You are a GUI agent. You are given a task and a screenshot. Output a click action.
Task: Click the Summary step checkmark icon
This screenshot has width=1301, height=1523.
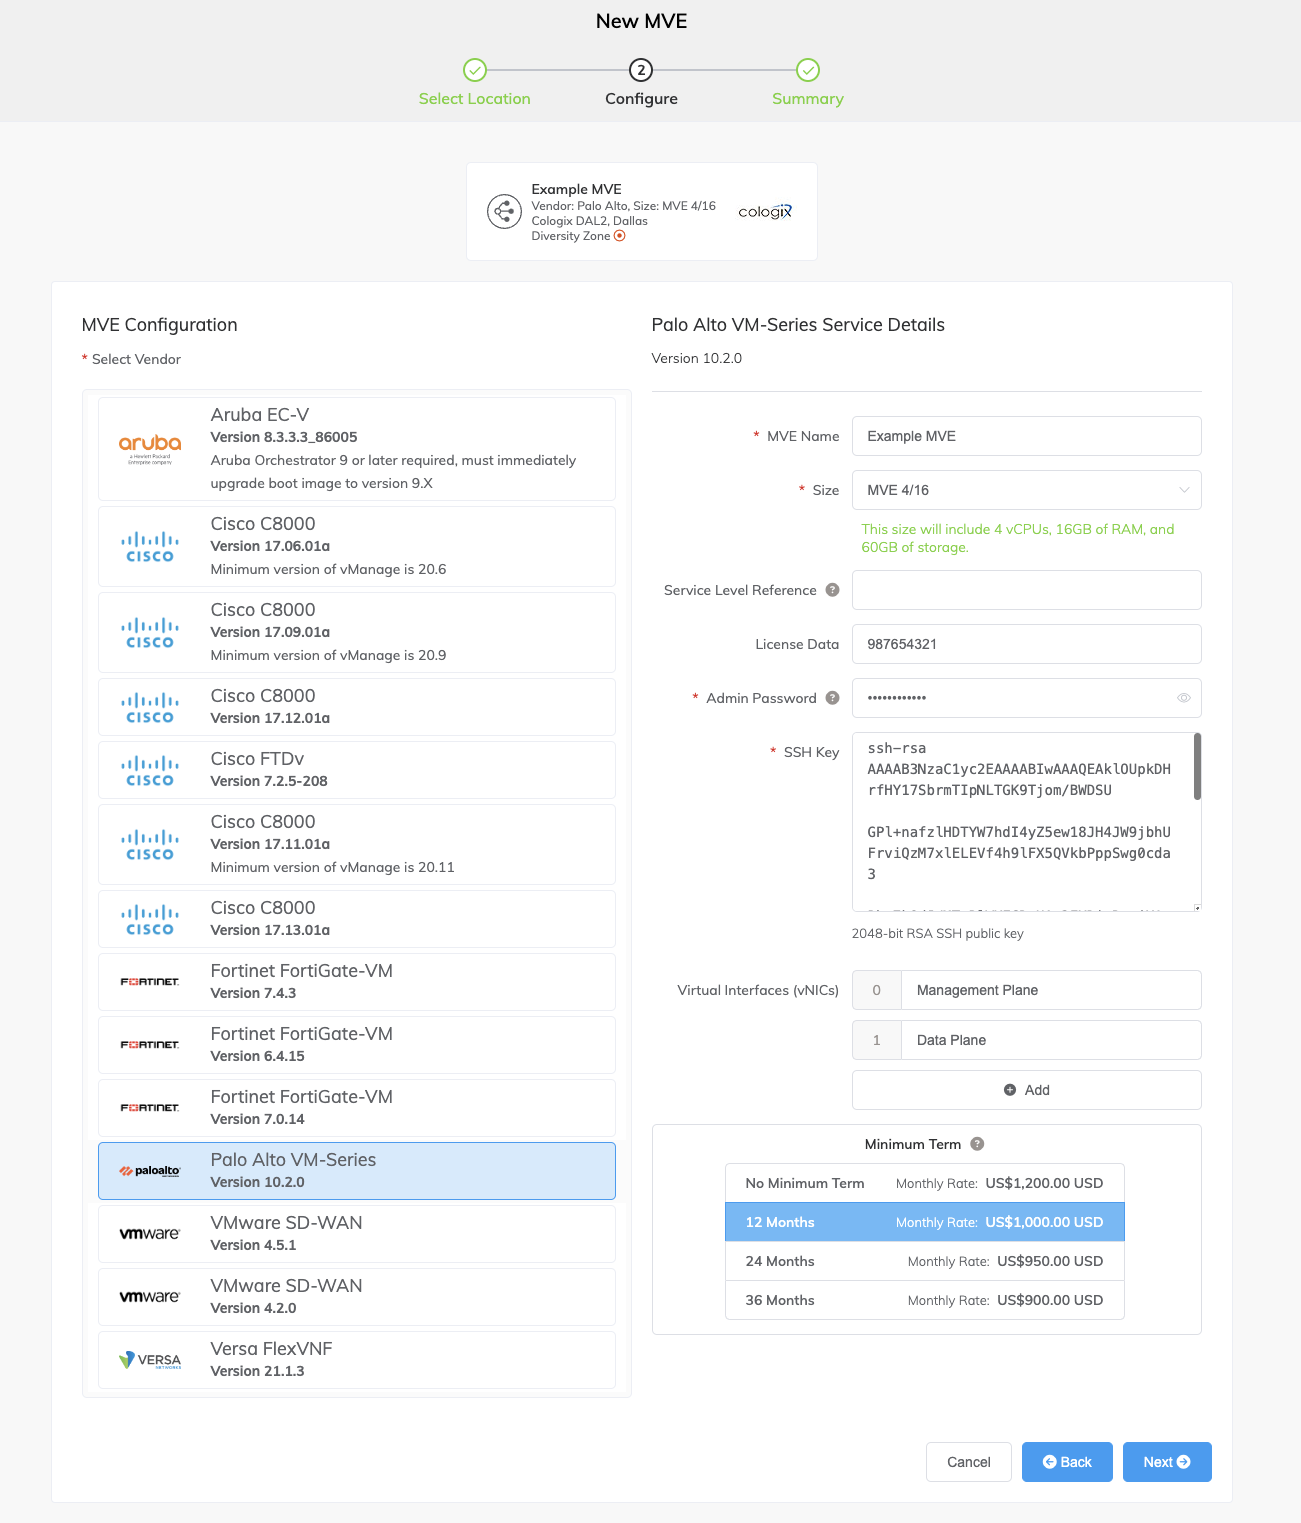pos(808,70)
